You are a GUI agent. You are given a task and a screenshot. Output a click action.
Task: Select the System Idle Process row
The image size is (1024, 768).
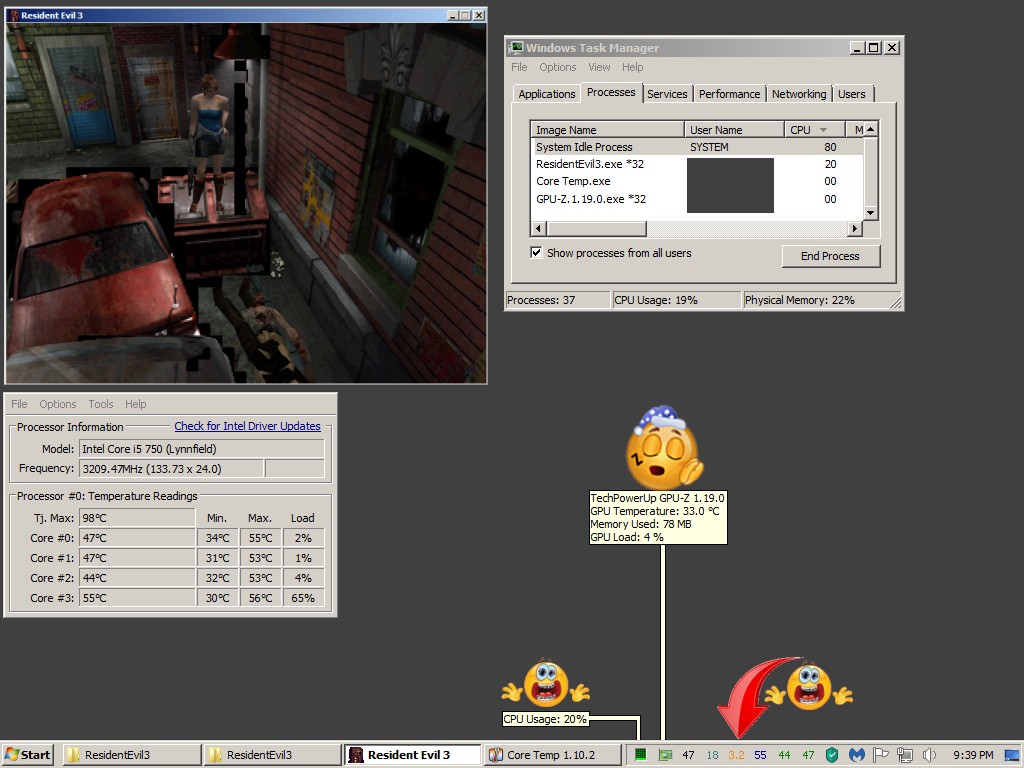pos(697,147)
